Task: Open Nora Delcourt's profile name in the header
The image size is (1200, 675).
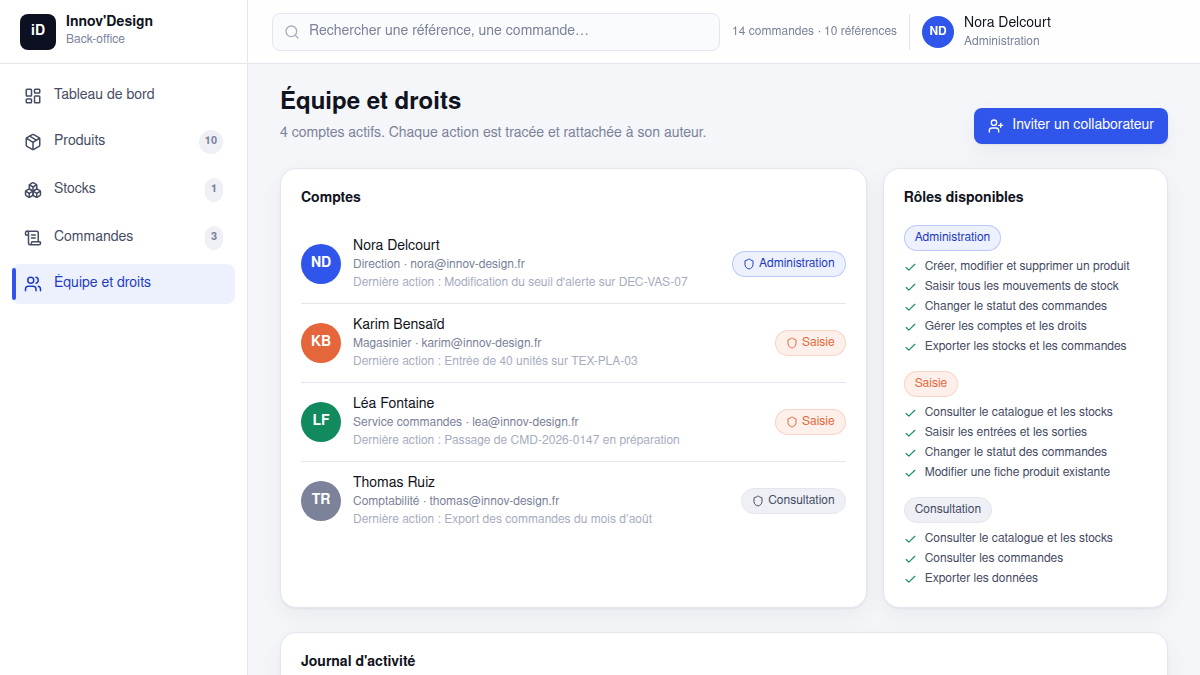Action: click(1007, 22)
